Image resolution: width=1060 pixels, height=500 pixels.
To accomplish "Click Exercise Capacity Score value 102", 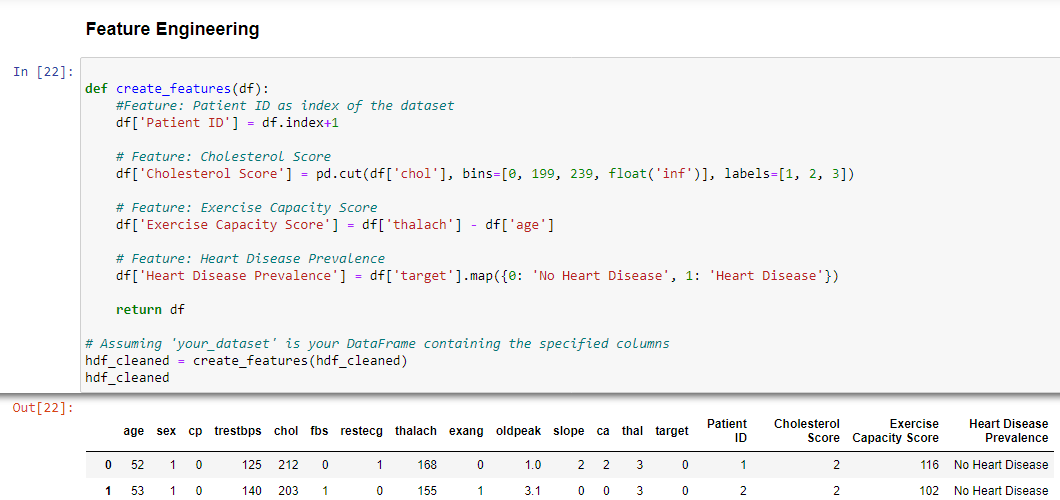I will coord(929,491).
